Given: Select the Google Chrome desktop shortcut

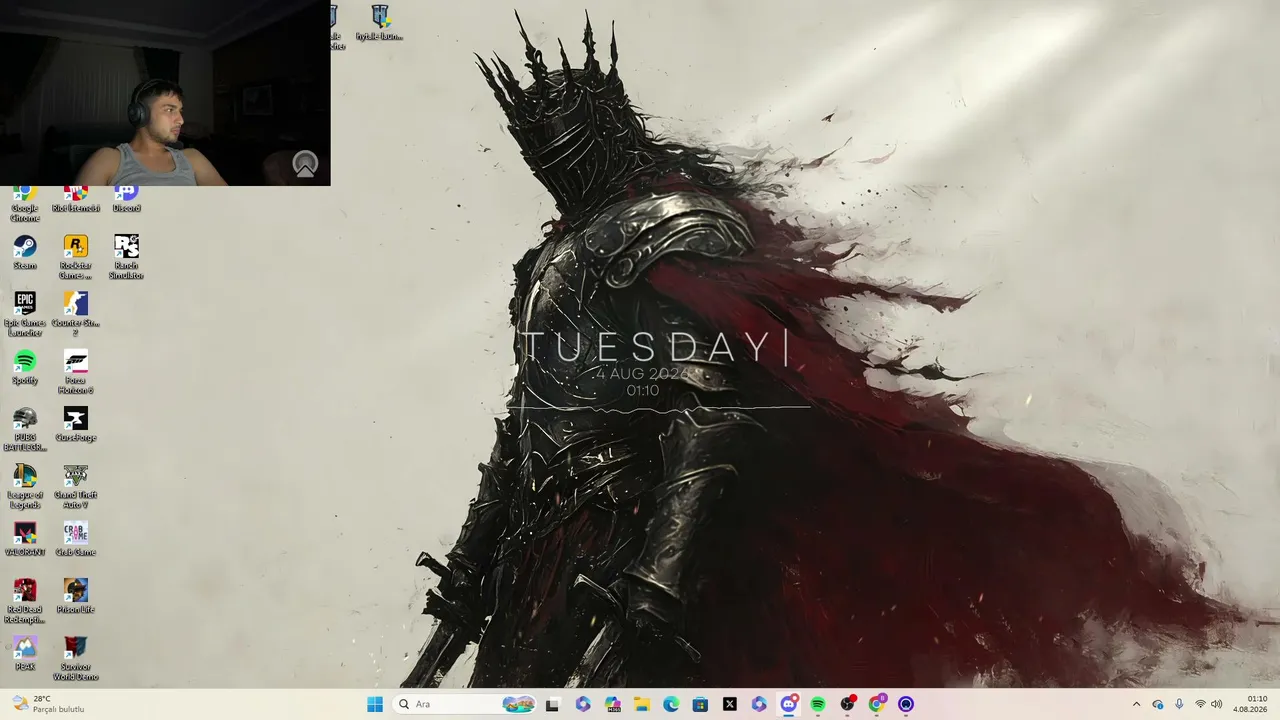Looking at the screenshot, I should pos(25,204).
